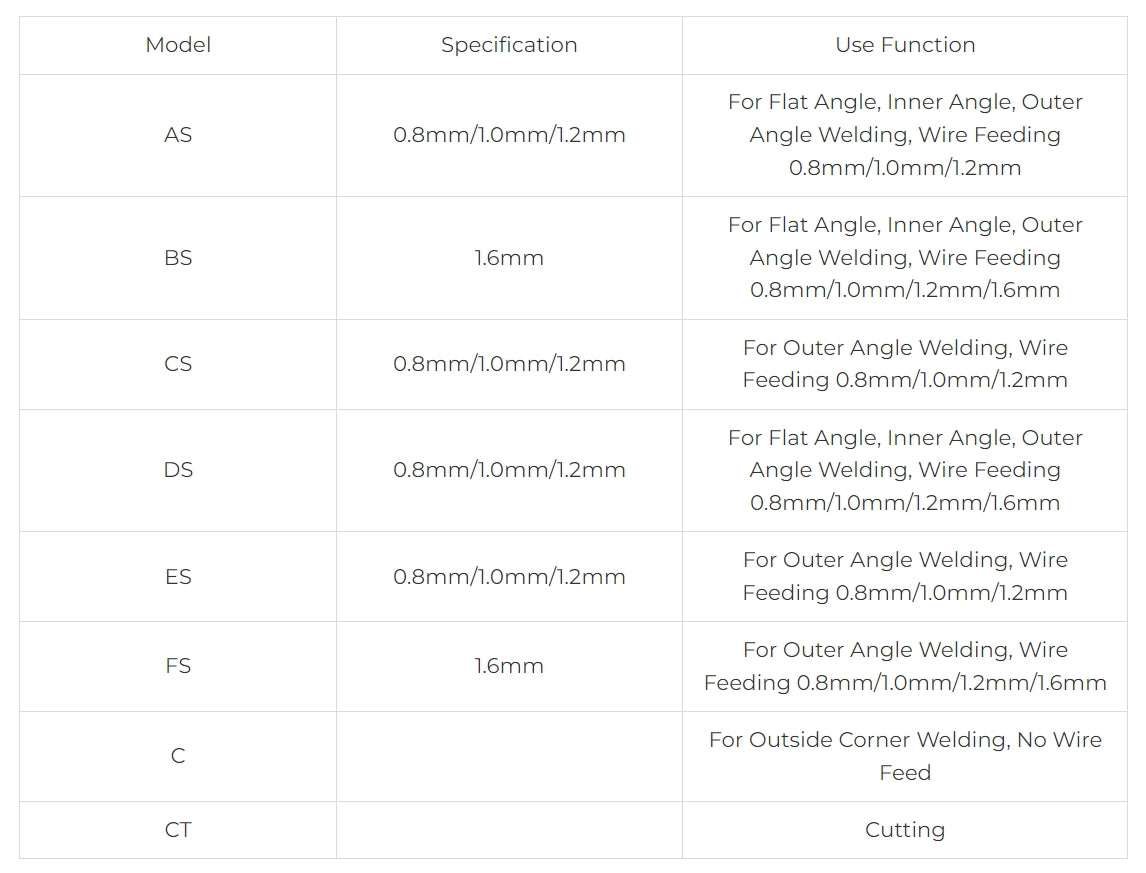This screenshot has width=1146, height=873.
Task: Select the CT model cell
Action: (x=178, y=830)
